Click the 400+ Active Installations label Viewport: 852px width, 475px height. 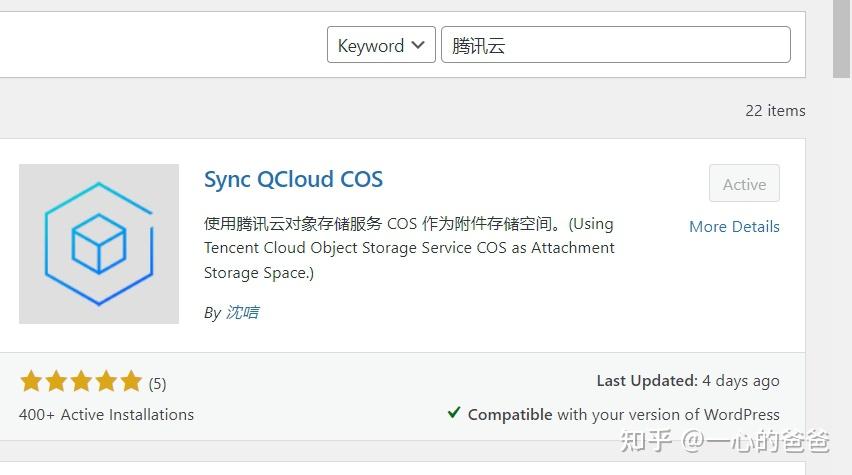tap(106, 414)
